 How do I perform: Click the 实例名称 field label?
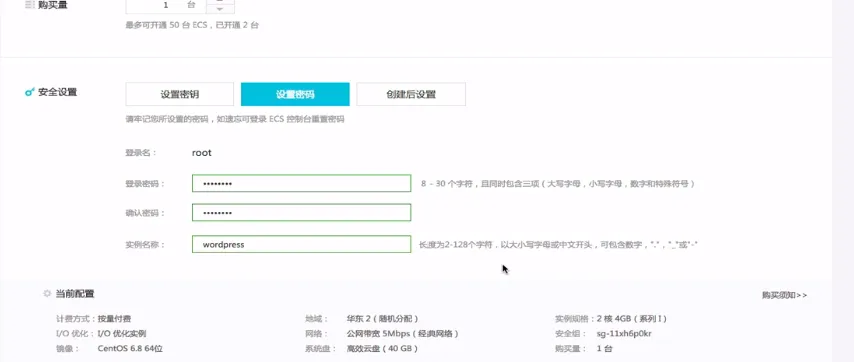tap(145, 245)
